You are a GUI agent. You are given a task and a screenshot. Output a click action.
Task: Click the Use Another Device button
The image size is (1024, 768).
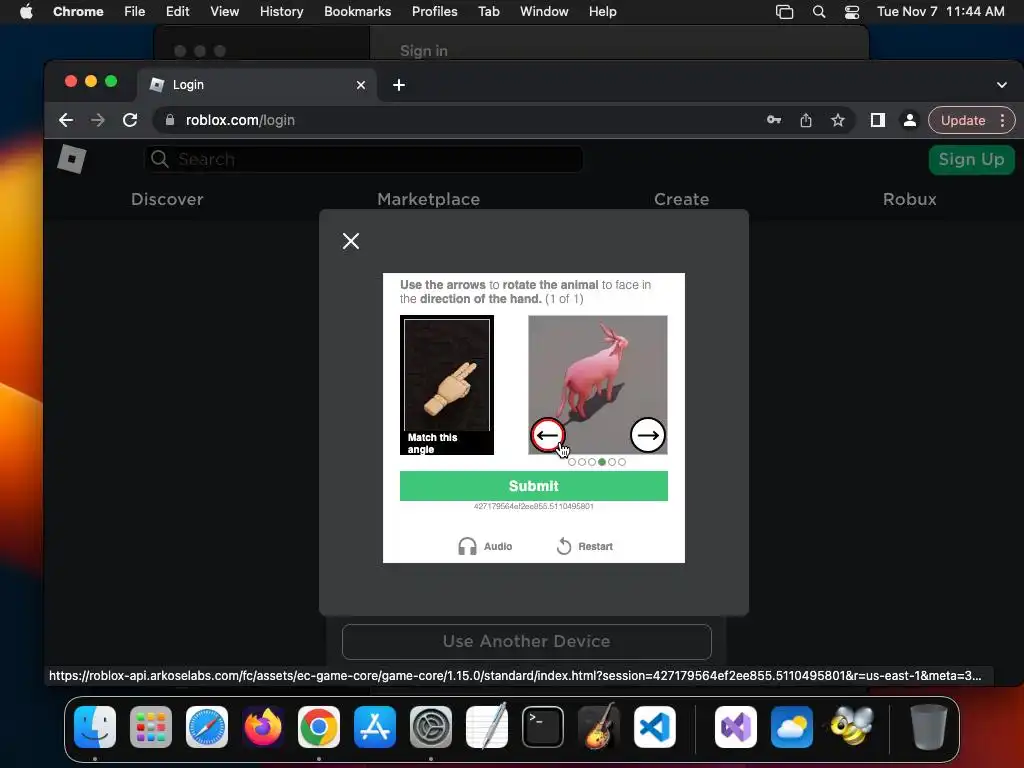pyautogui.click(x=526, y=641)
